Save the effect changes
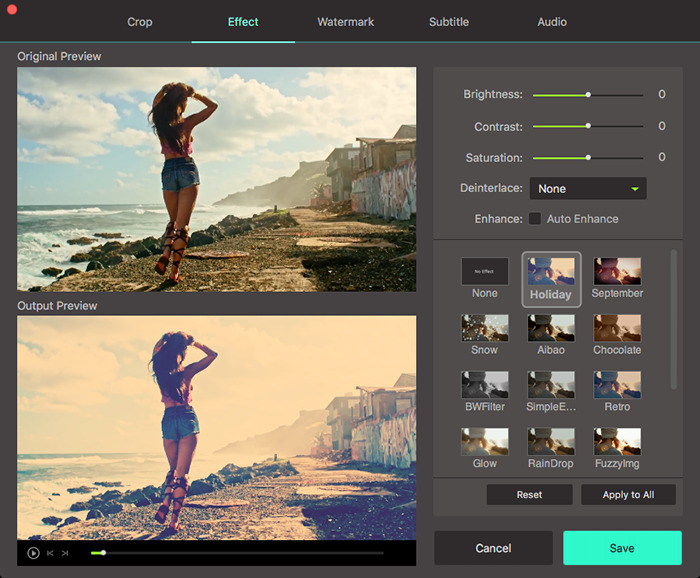The image size is (700, 578). 622,548
